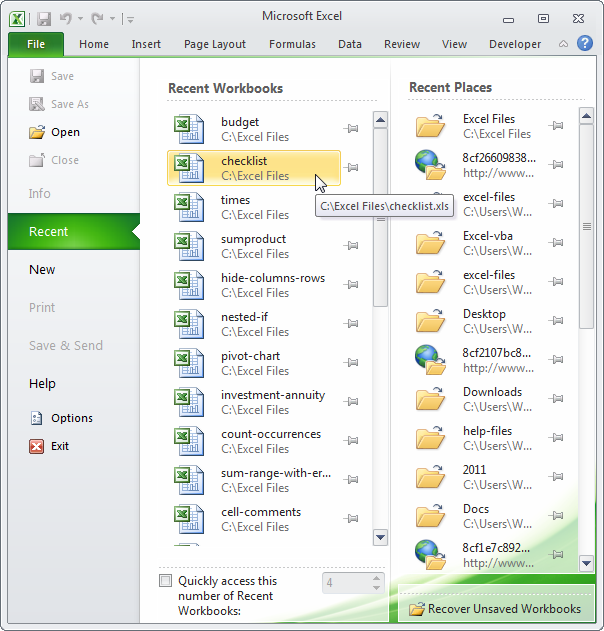This screenshot has height=631, width=604.
Task: Click Exit to quit Excel
Action: tap(49, 446)
